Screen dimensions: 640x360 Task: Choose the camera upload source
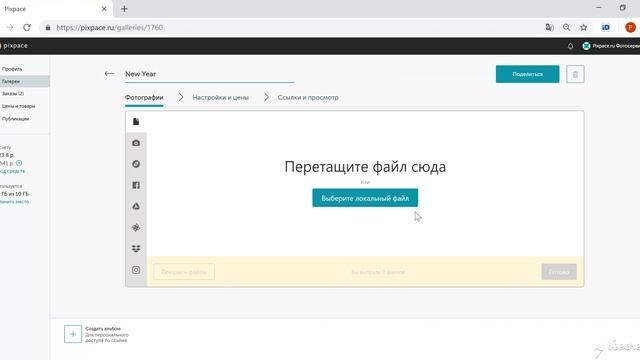coord(136,143)
